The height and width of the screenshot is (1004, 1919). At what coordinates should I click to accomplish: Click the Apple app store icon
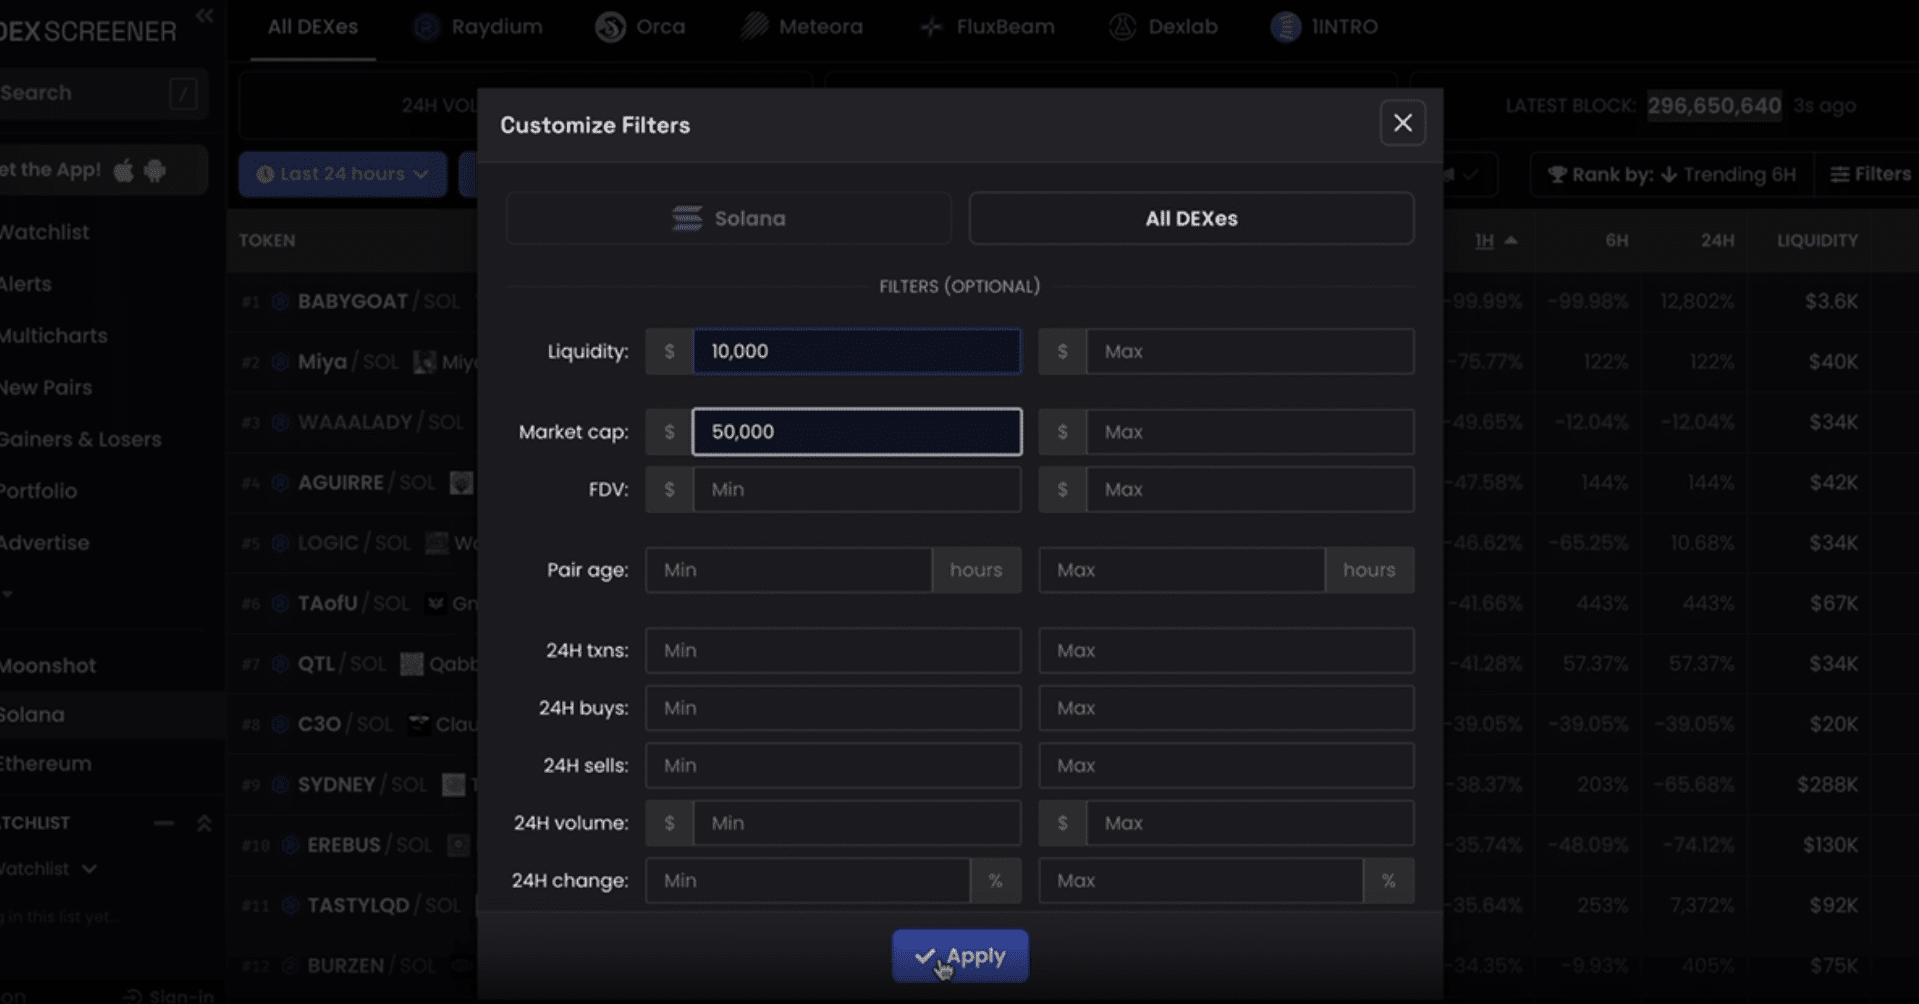point(124,170)
